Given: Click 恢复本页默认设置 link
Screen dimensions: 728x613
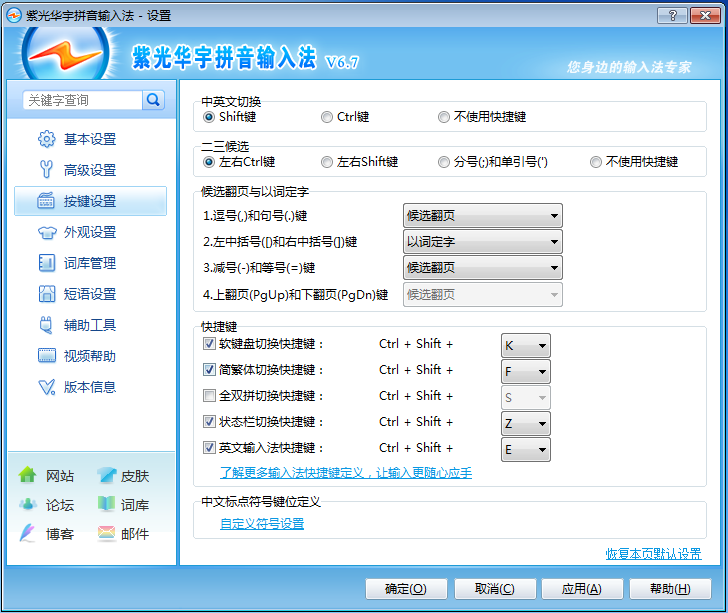Looking at the screenshot, I should pyautogui.click(x=653, y=554).
